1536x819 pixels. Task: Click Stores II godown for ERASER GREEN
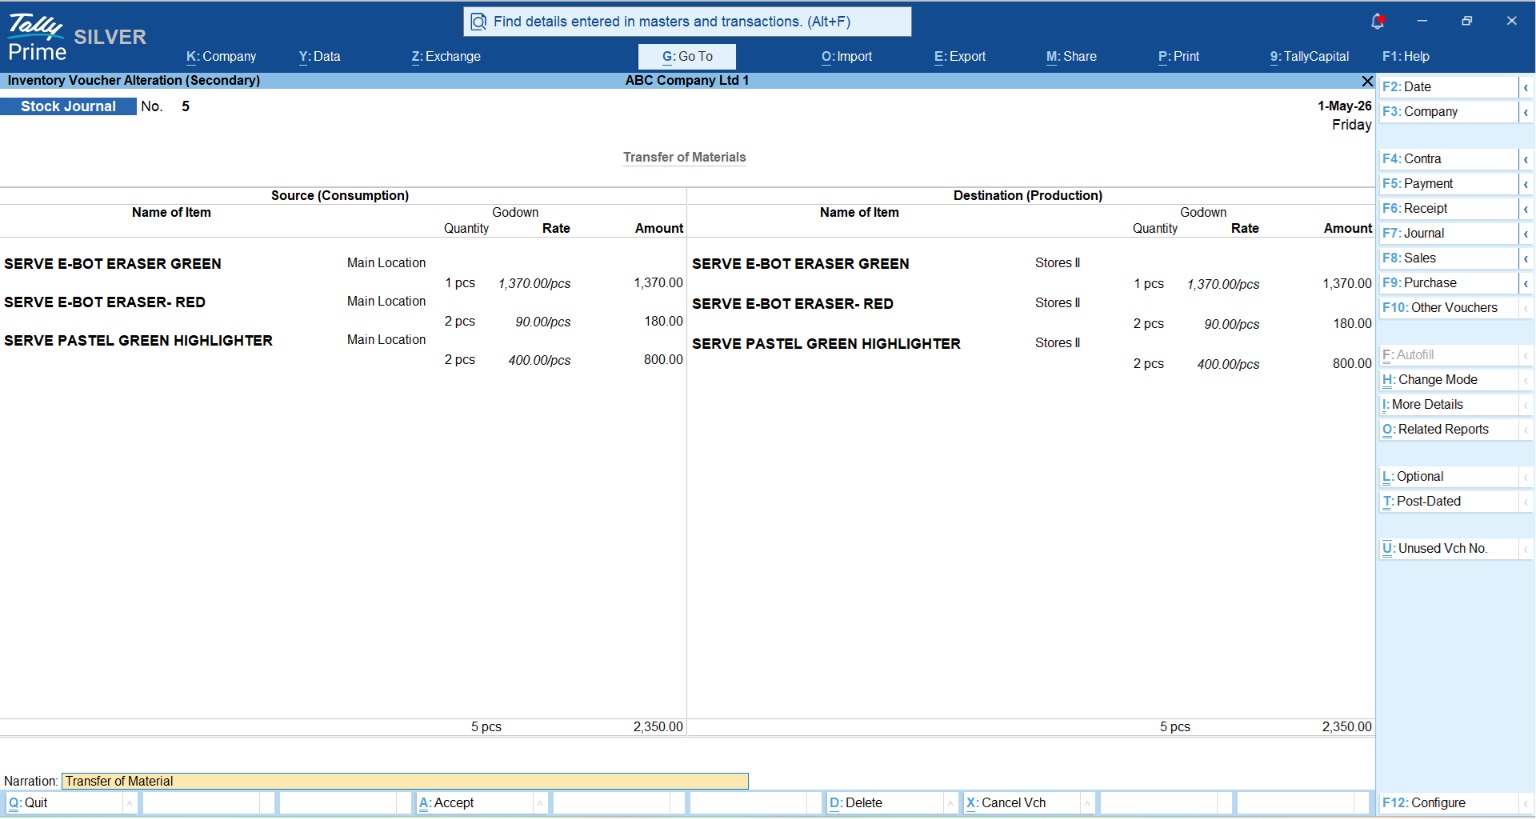pos(1058,263)
